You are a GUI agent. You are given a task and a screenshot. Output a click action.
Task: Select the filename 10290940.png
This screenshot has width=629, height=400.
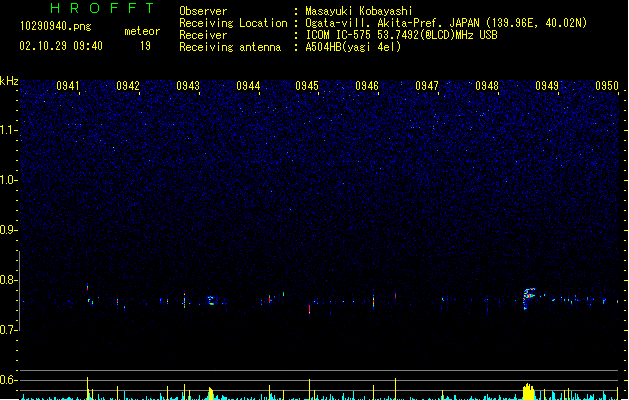(56, 26)
